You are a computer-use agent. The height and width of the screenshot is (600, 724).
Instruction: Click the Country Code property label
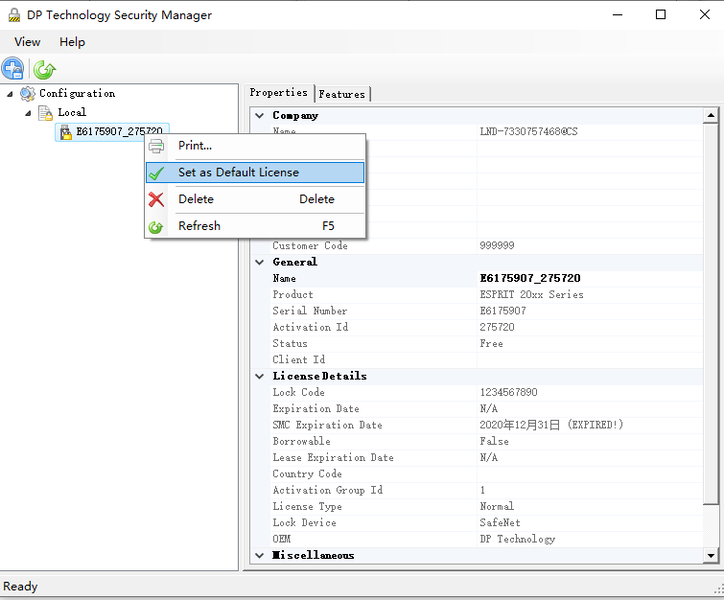tap(307, 474)
